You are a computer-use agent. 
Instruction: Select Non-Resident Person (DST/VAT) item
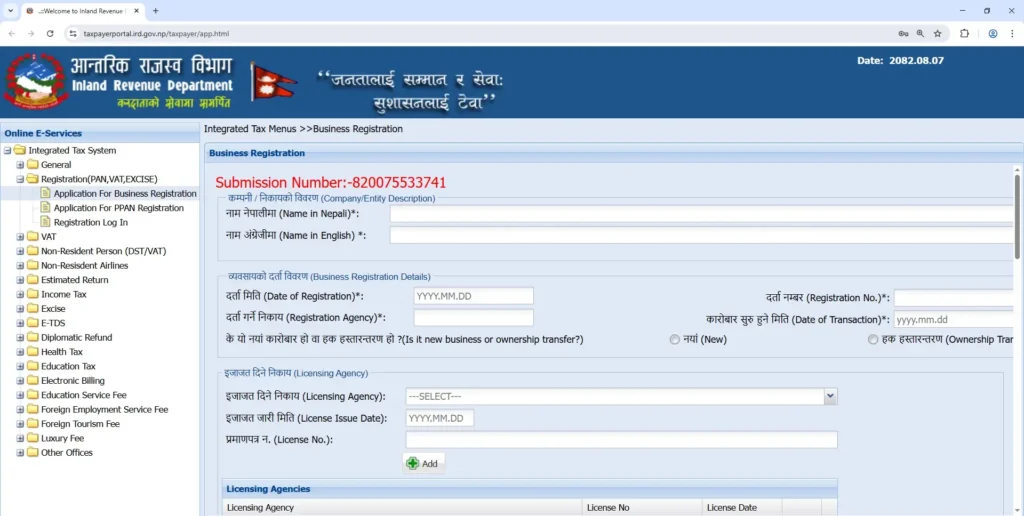(x=104, y=251)
